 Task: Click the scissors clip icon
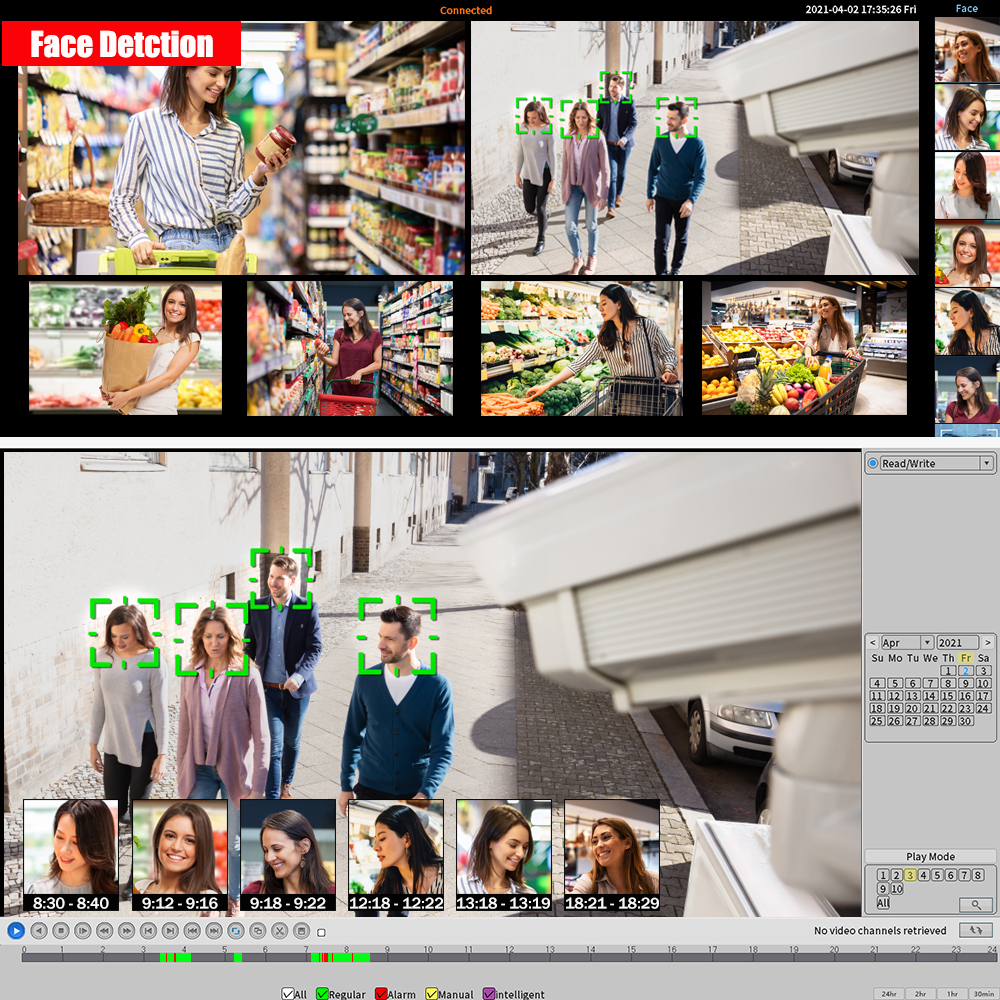pyautogui.click(x=280, y=930)
